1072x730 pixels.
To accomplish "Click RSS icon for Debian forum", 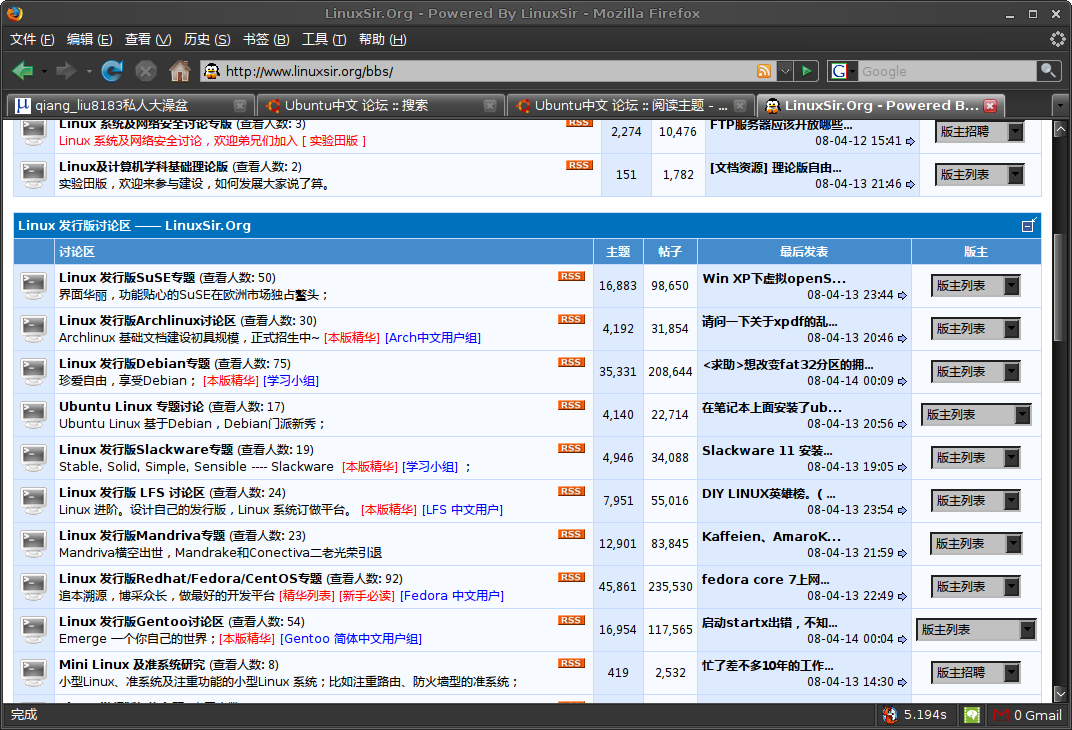I will click(x=571, y=362).
